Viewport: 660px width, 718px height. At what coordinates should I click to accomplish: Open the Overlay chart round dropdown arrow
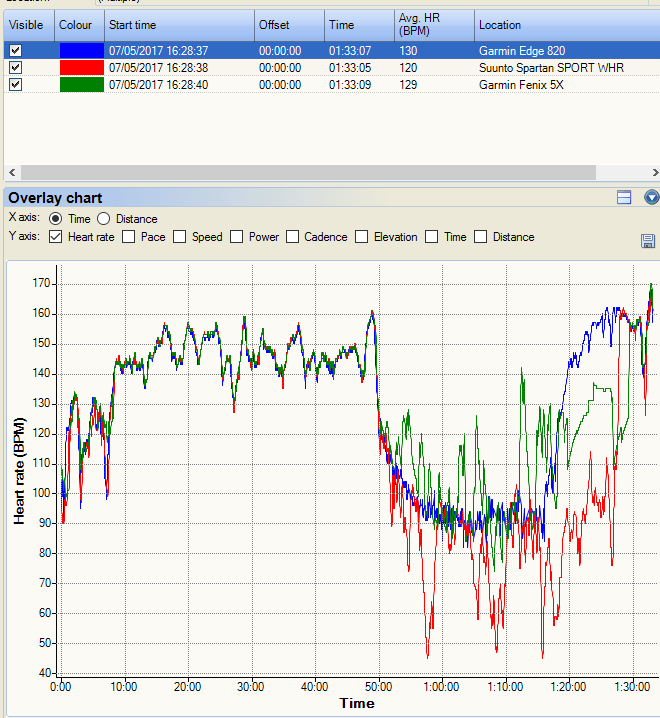pyautogui.click(x=651, y=198)
